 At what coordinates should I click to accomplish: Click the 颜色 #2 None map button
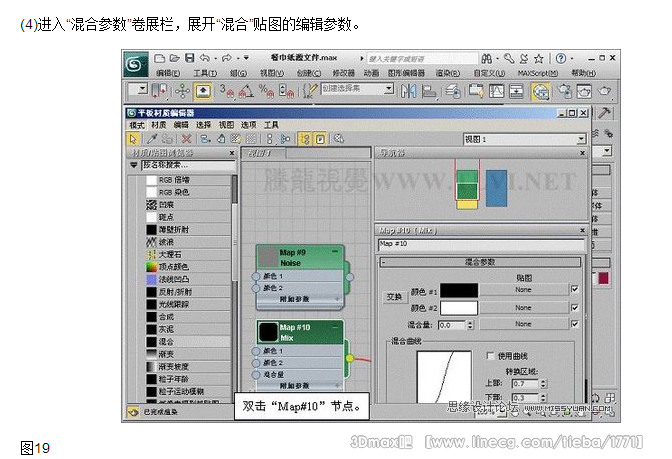(523, 308)
